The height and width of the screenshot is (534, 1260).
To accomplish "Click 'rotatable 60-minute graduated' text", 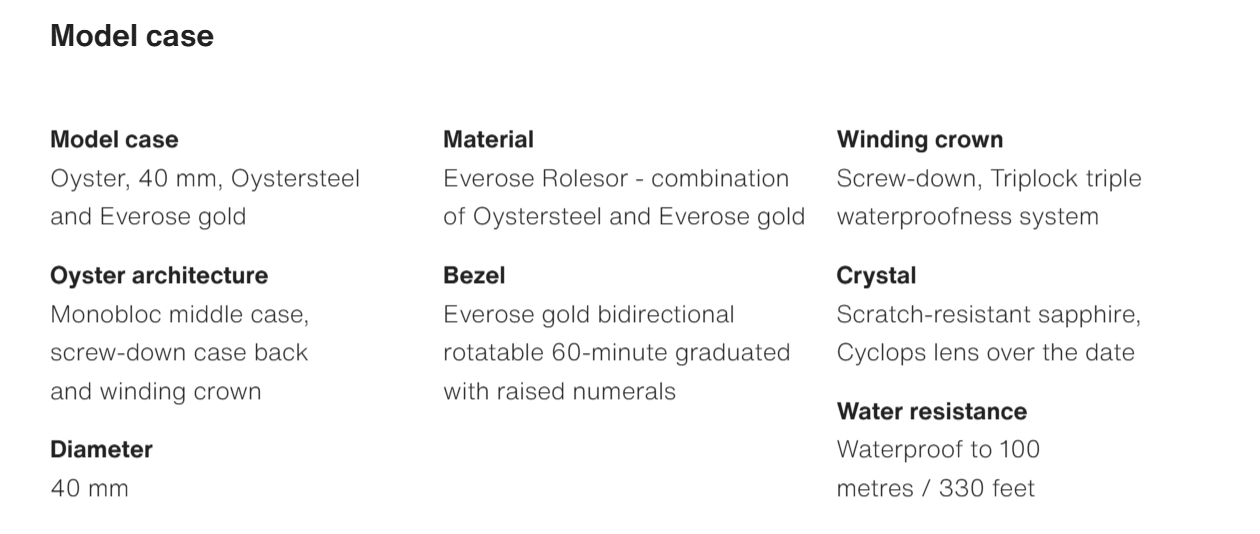I will tap(617, 352).
